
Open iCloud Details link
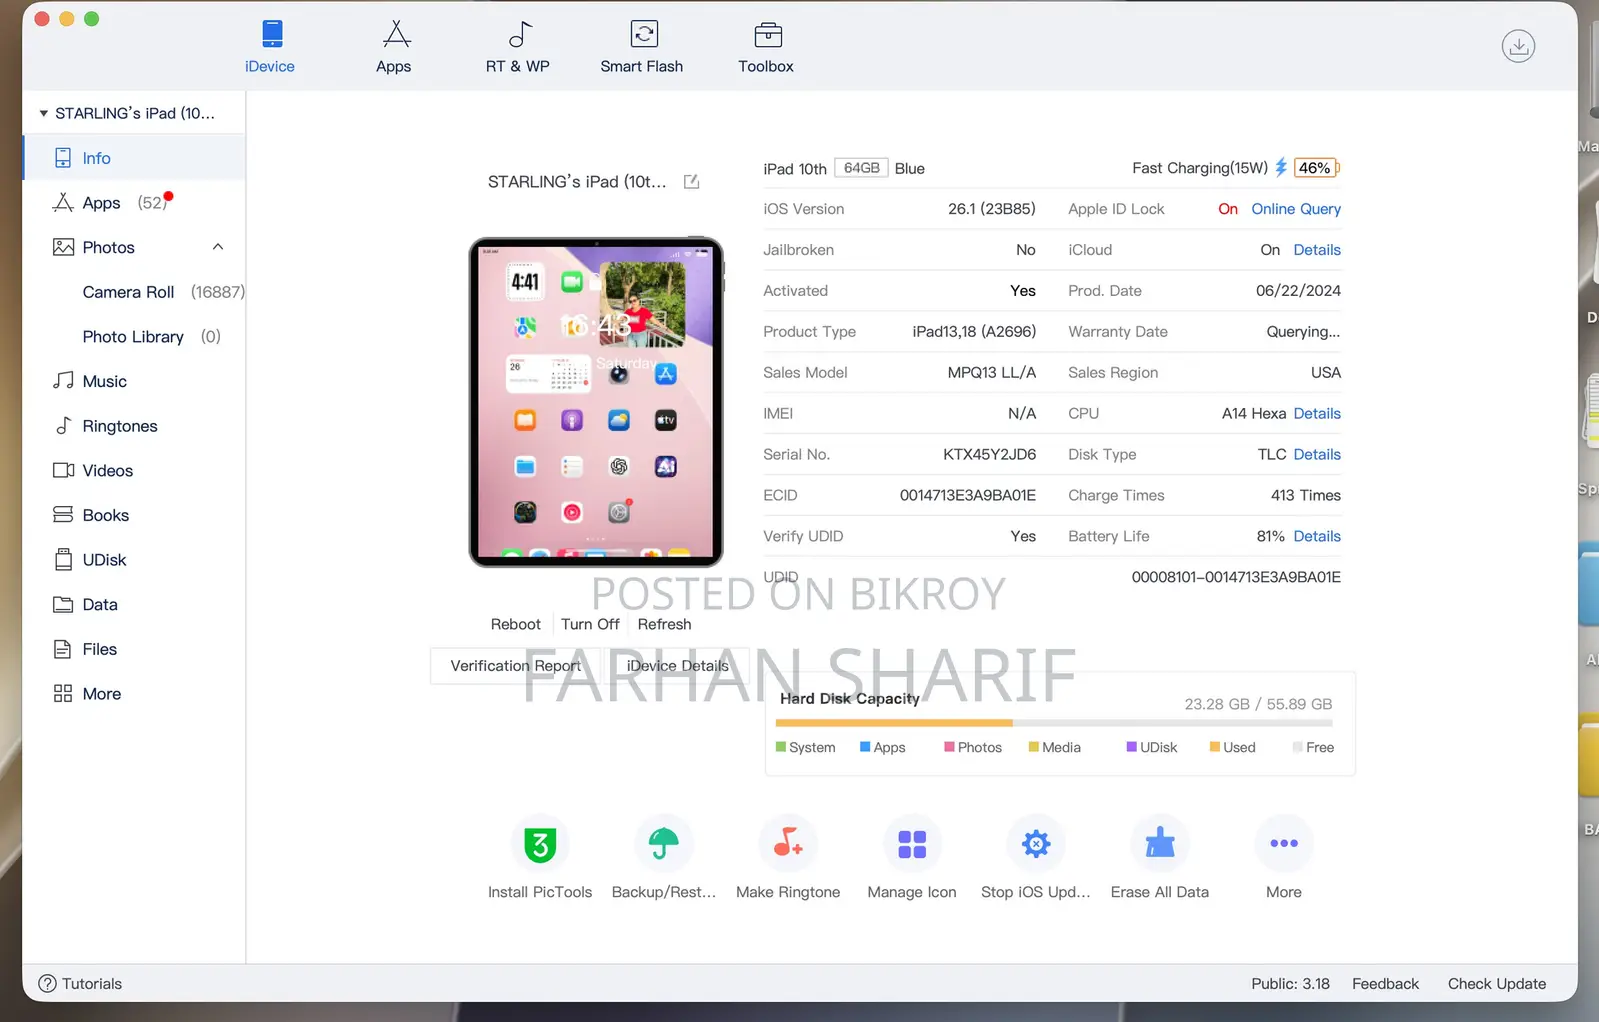pyautogui.click(x=1317, y=250)
